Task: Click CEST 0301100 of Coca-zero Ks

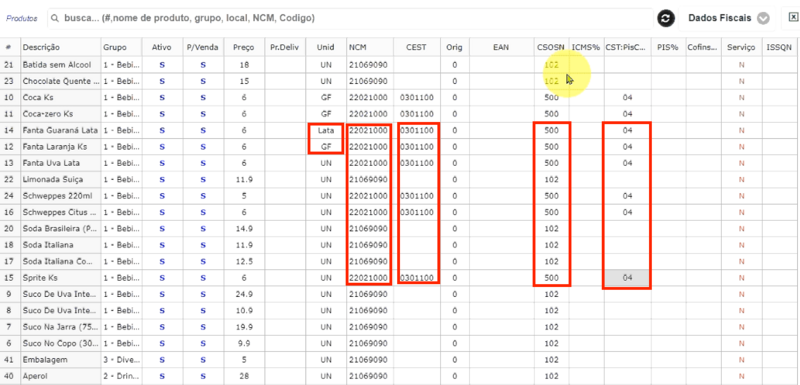Action: coord(417,114)
